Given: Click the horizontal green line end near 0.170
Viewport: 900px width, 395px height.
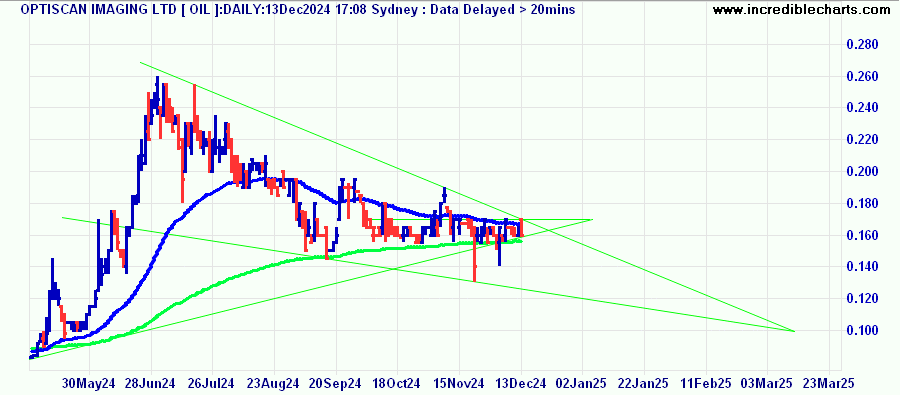Looking at the screenshot, I should coord(591,219).
